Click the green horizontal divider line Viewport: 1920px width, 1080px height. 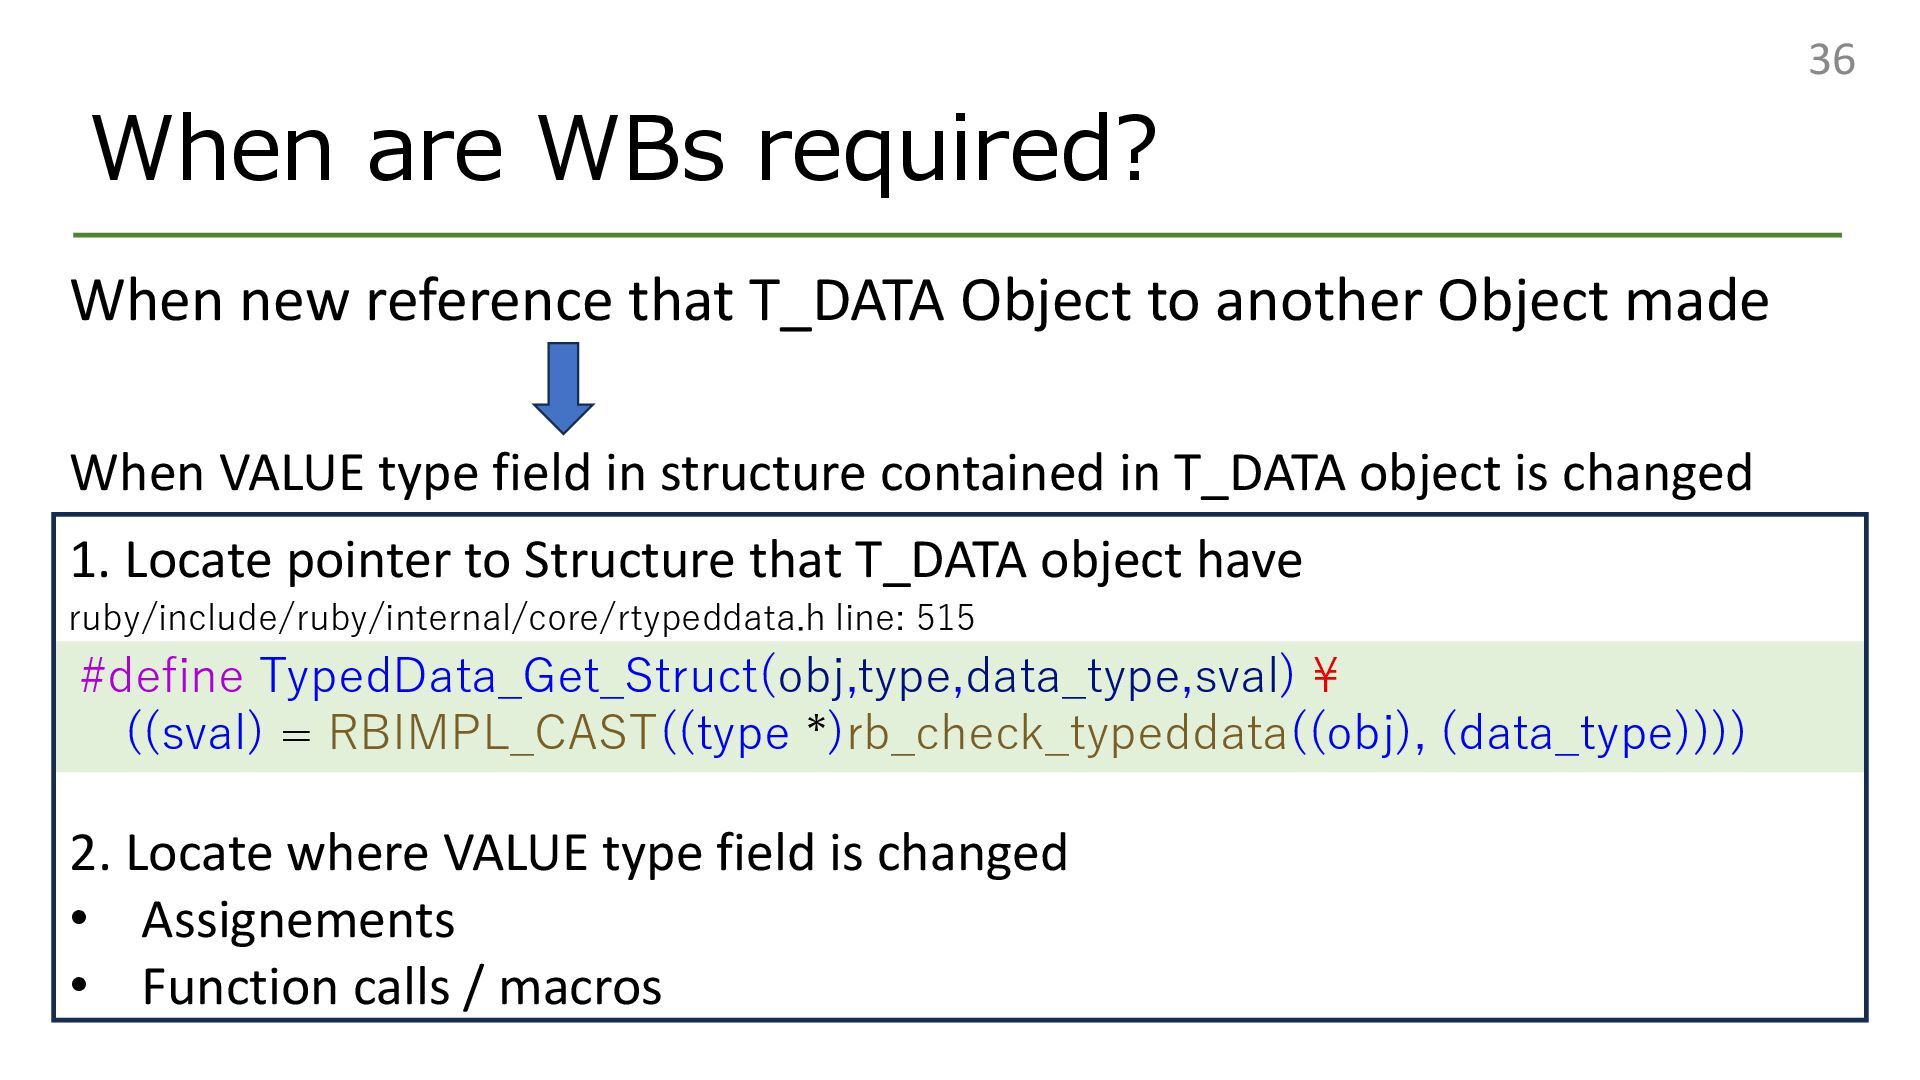957,235
